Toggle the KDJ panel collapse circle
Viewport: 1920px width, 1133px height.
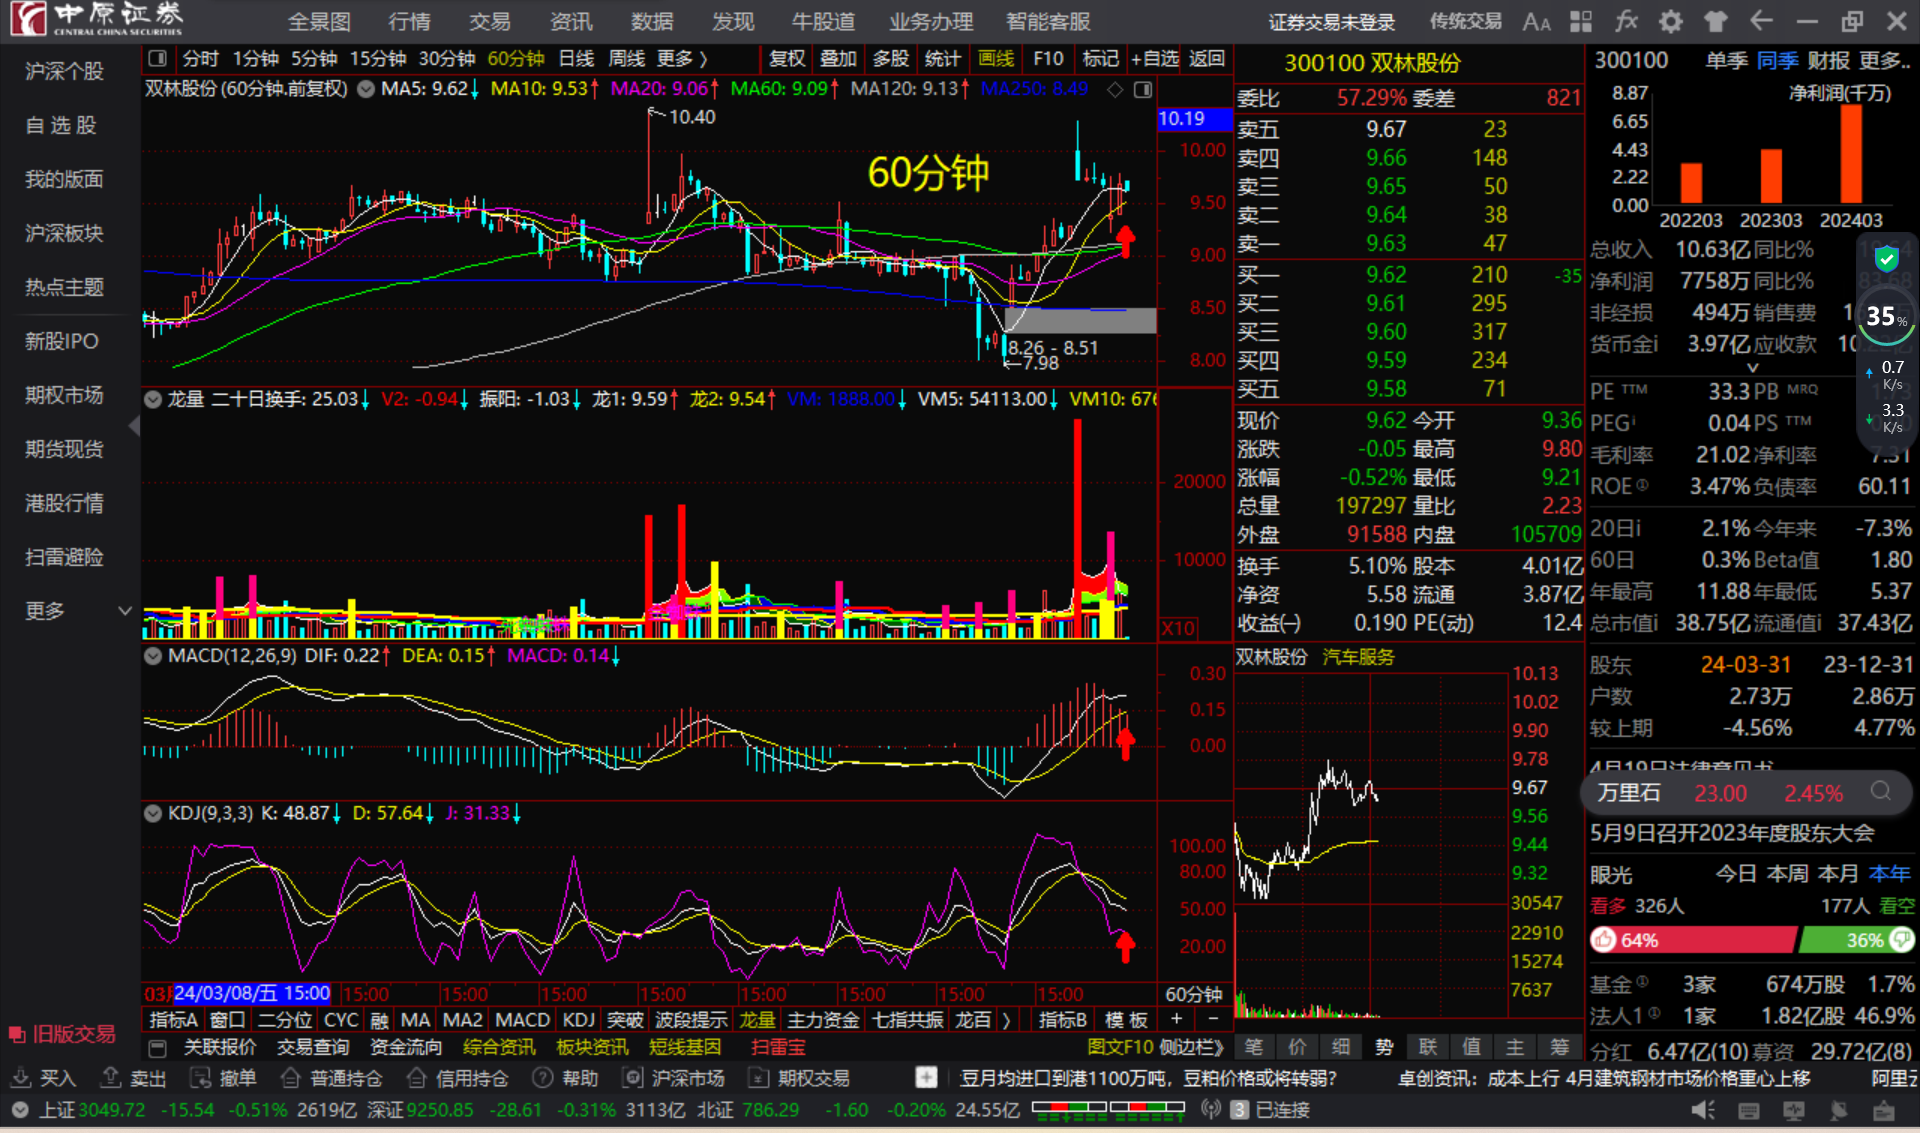pyautogui.click(x=153, y=813)
